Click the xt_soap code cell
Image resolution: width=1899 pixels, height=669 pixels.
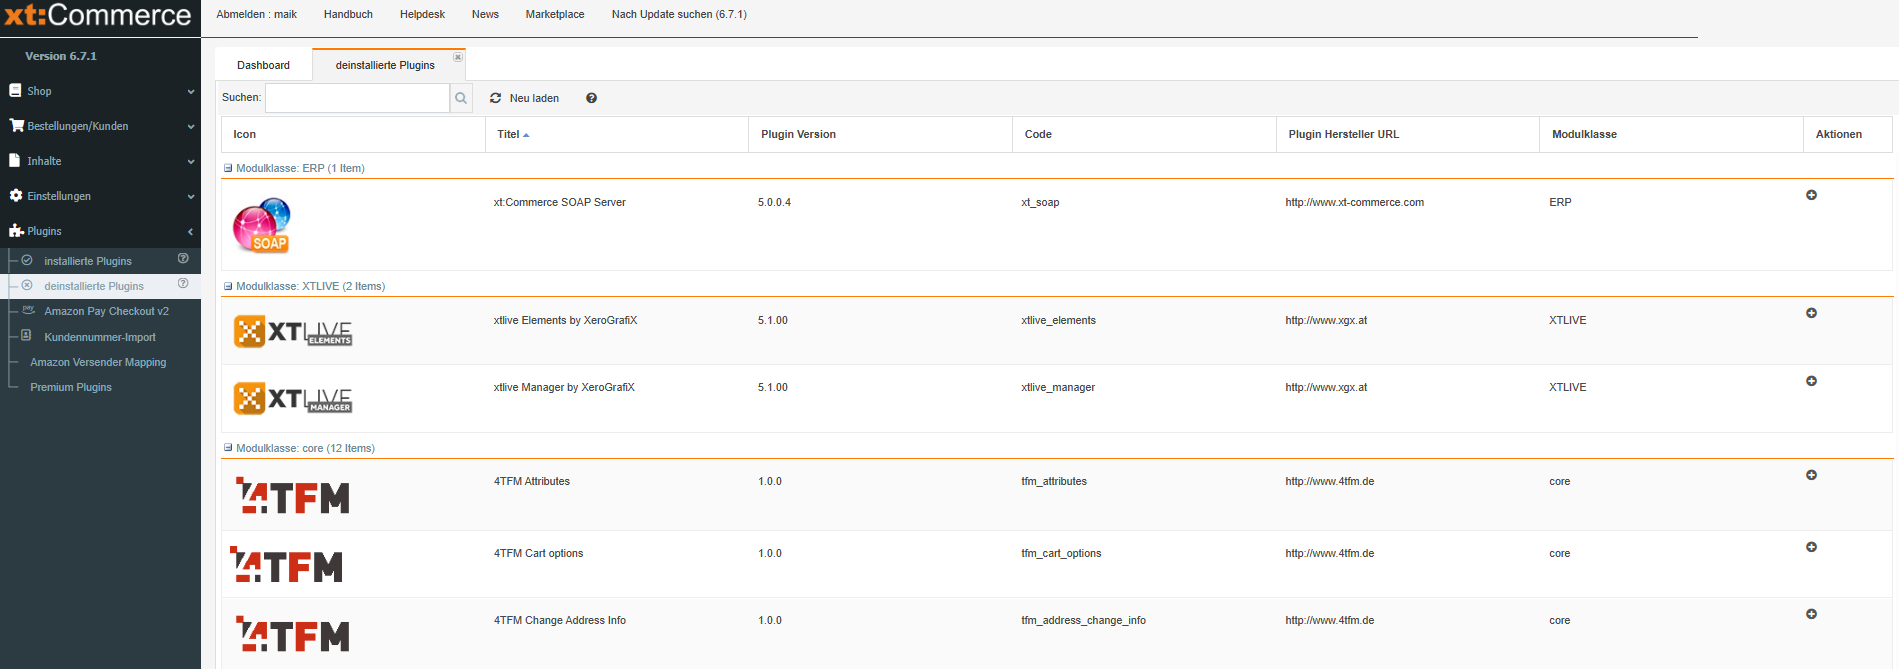1040,202
